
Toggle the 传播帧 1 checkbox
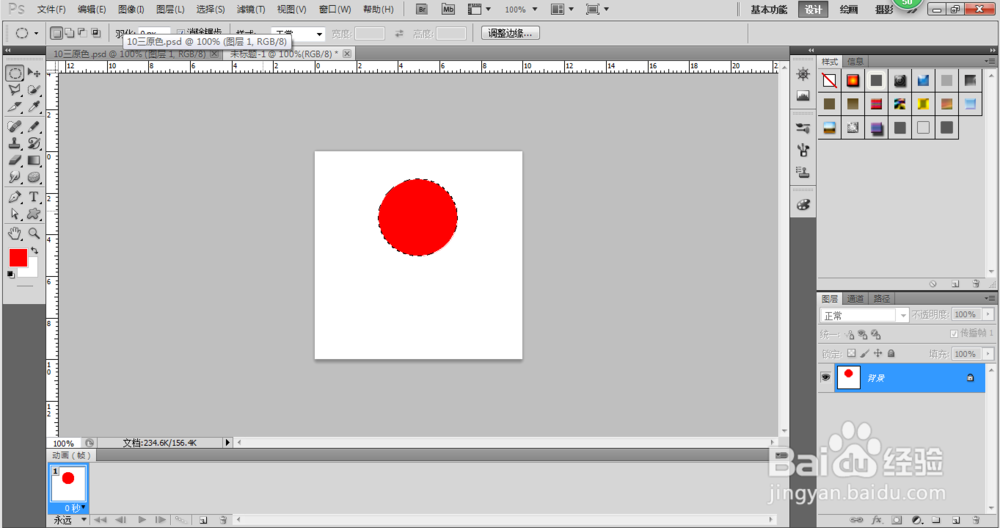tap(954, 334)
